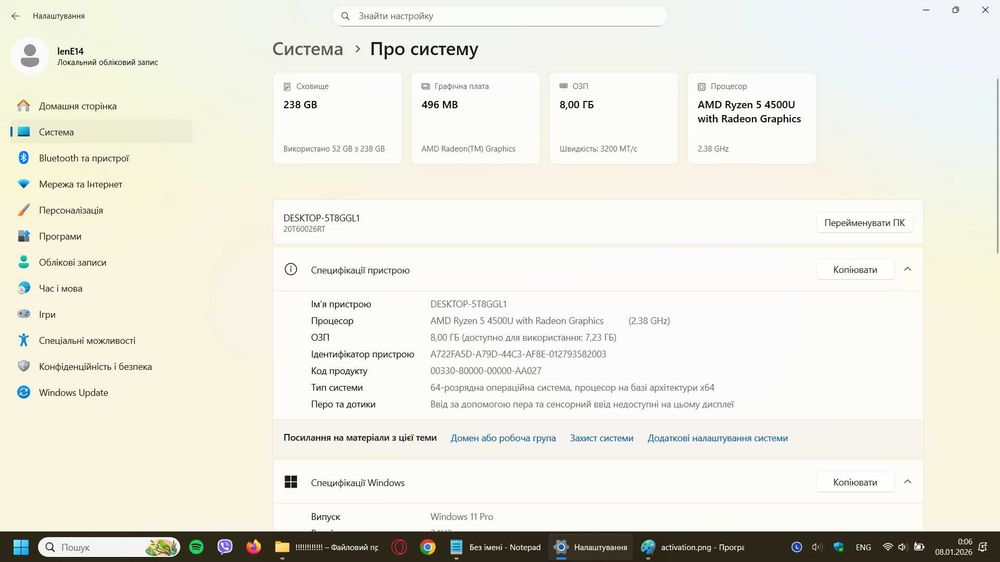Open the Програми section
Image resolution: width=1000 pixels, height=562 pixels.
[101, 237]
